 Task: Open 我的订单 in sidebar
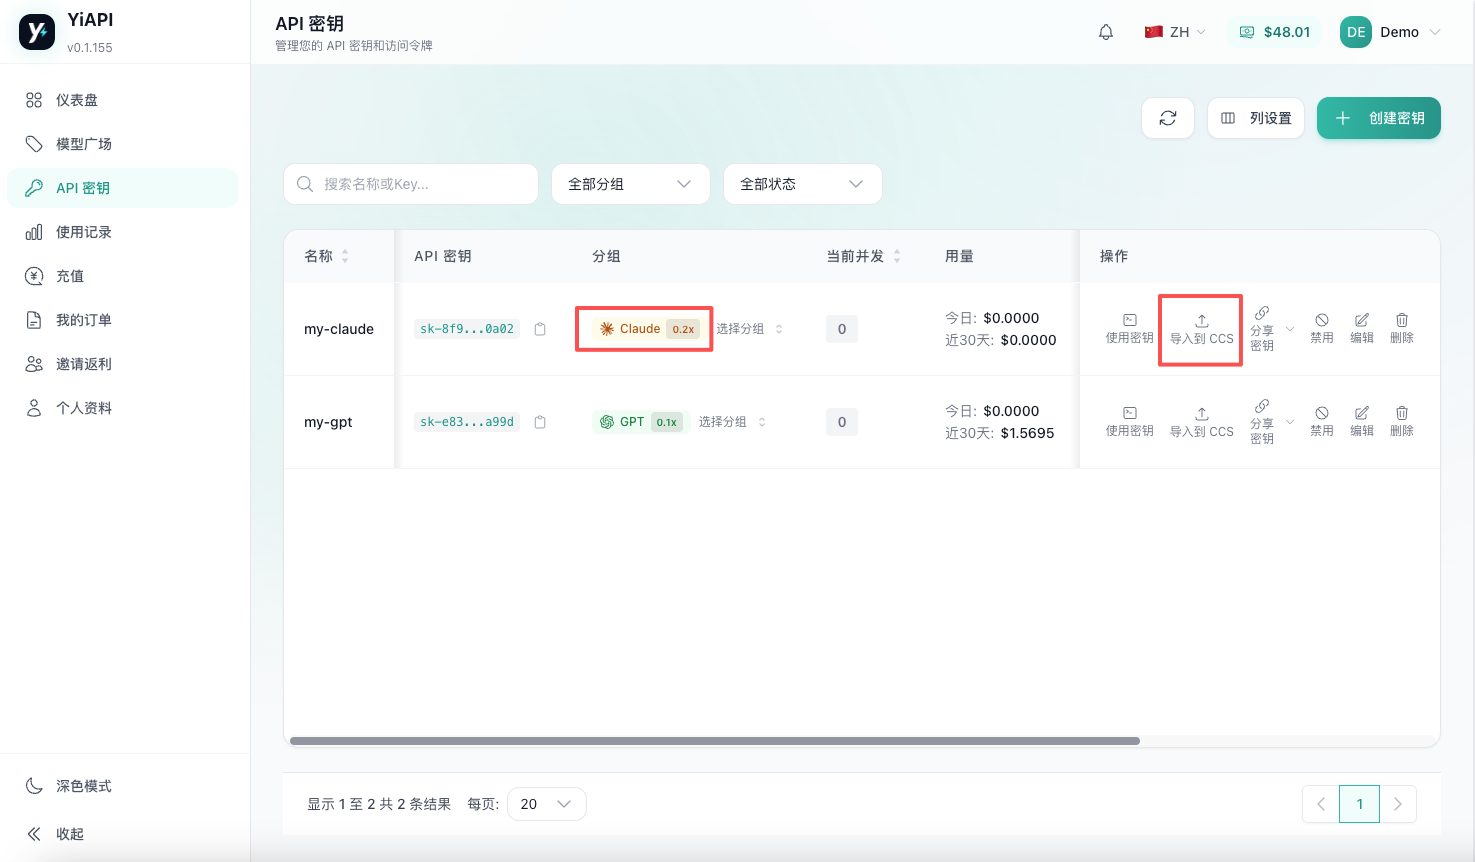(x=122, y=320)
